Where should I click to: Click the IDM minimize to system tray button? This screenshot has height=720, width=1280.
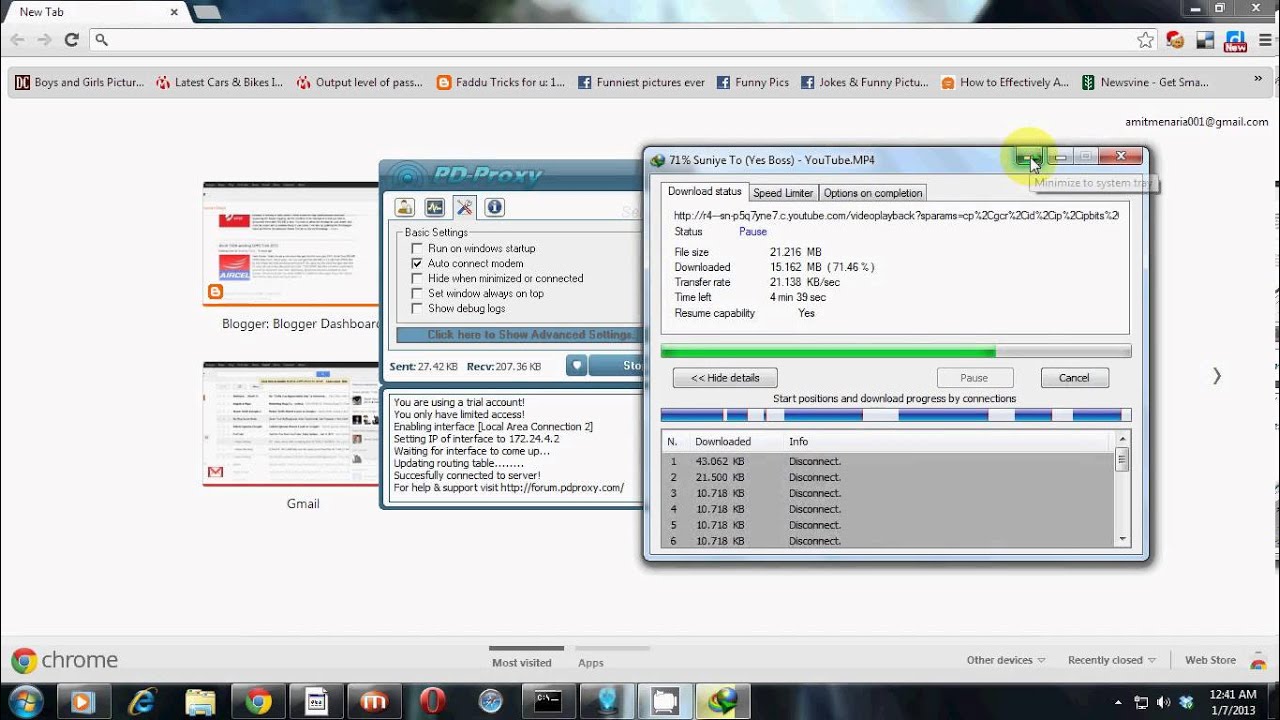tap(1029, 157)
